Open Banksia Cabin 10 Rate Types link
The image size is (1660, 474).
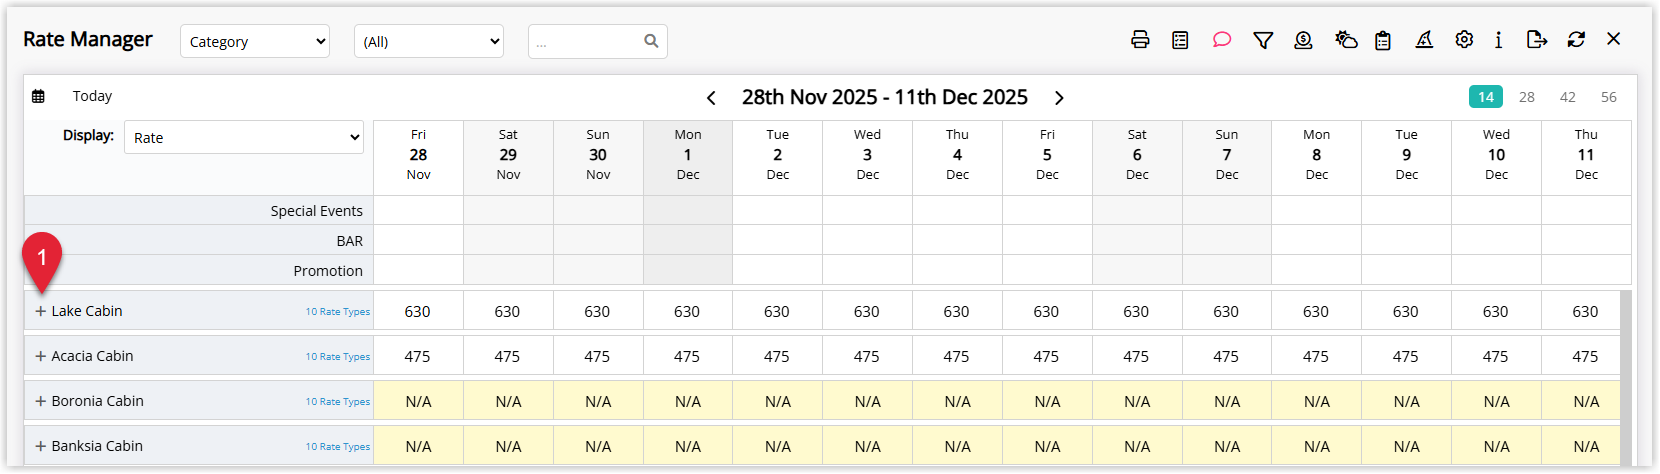coord(338,447)
